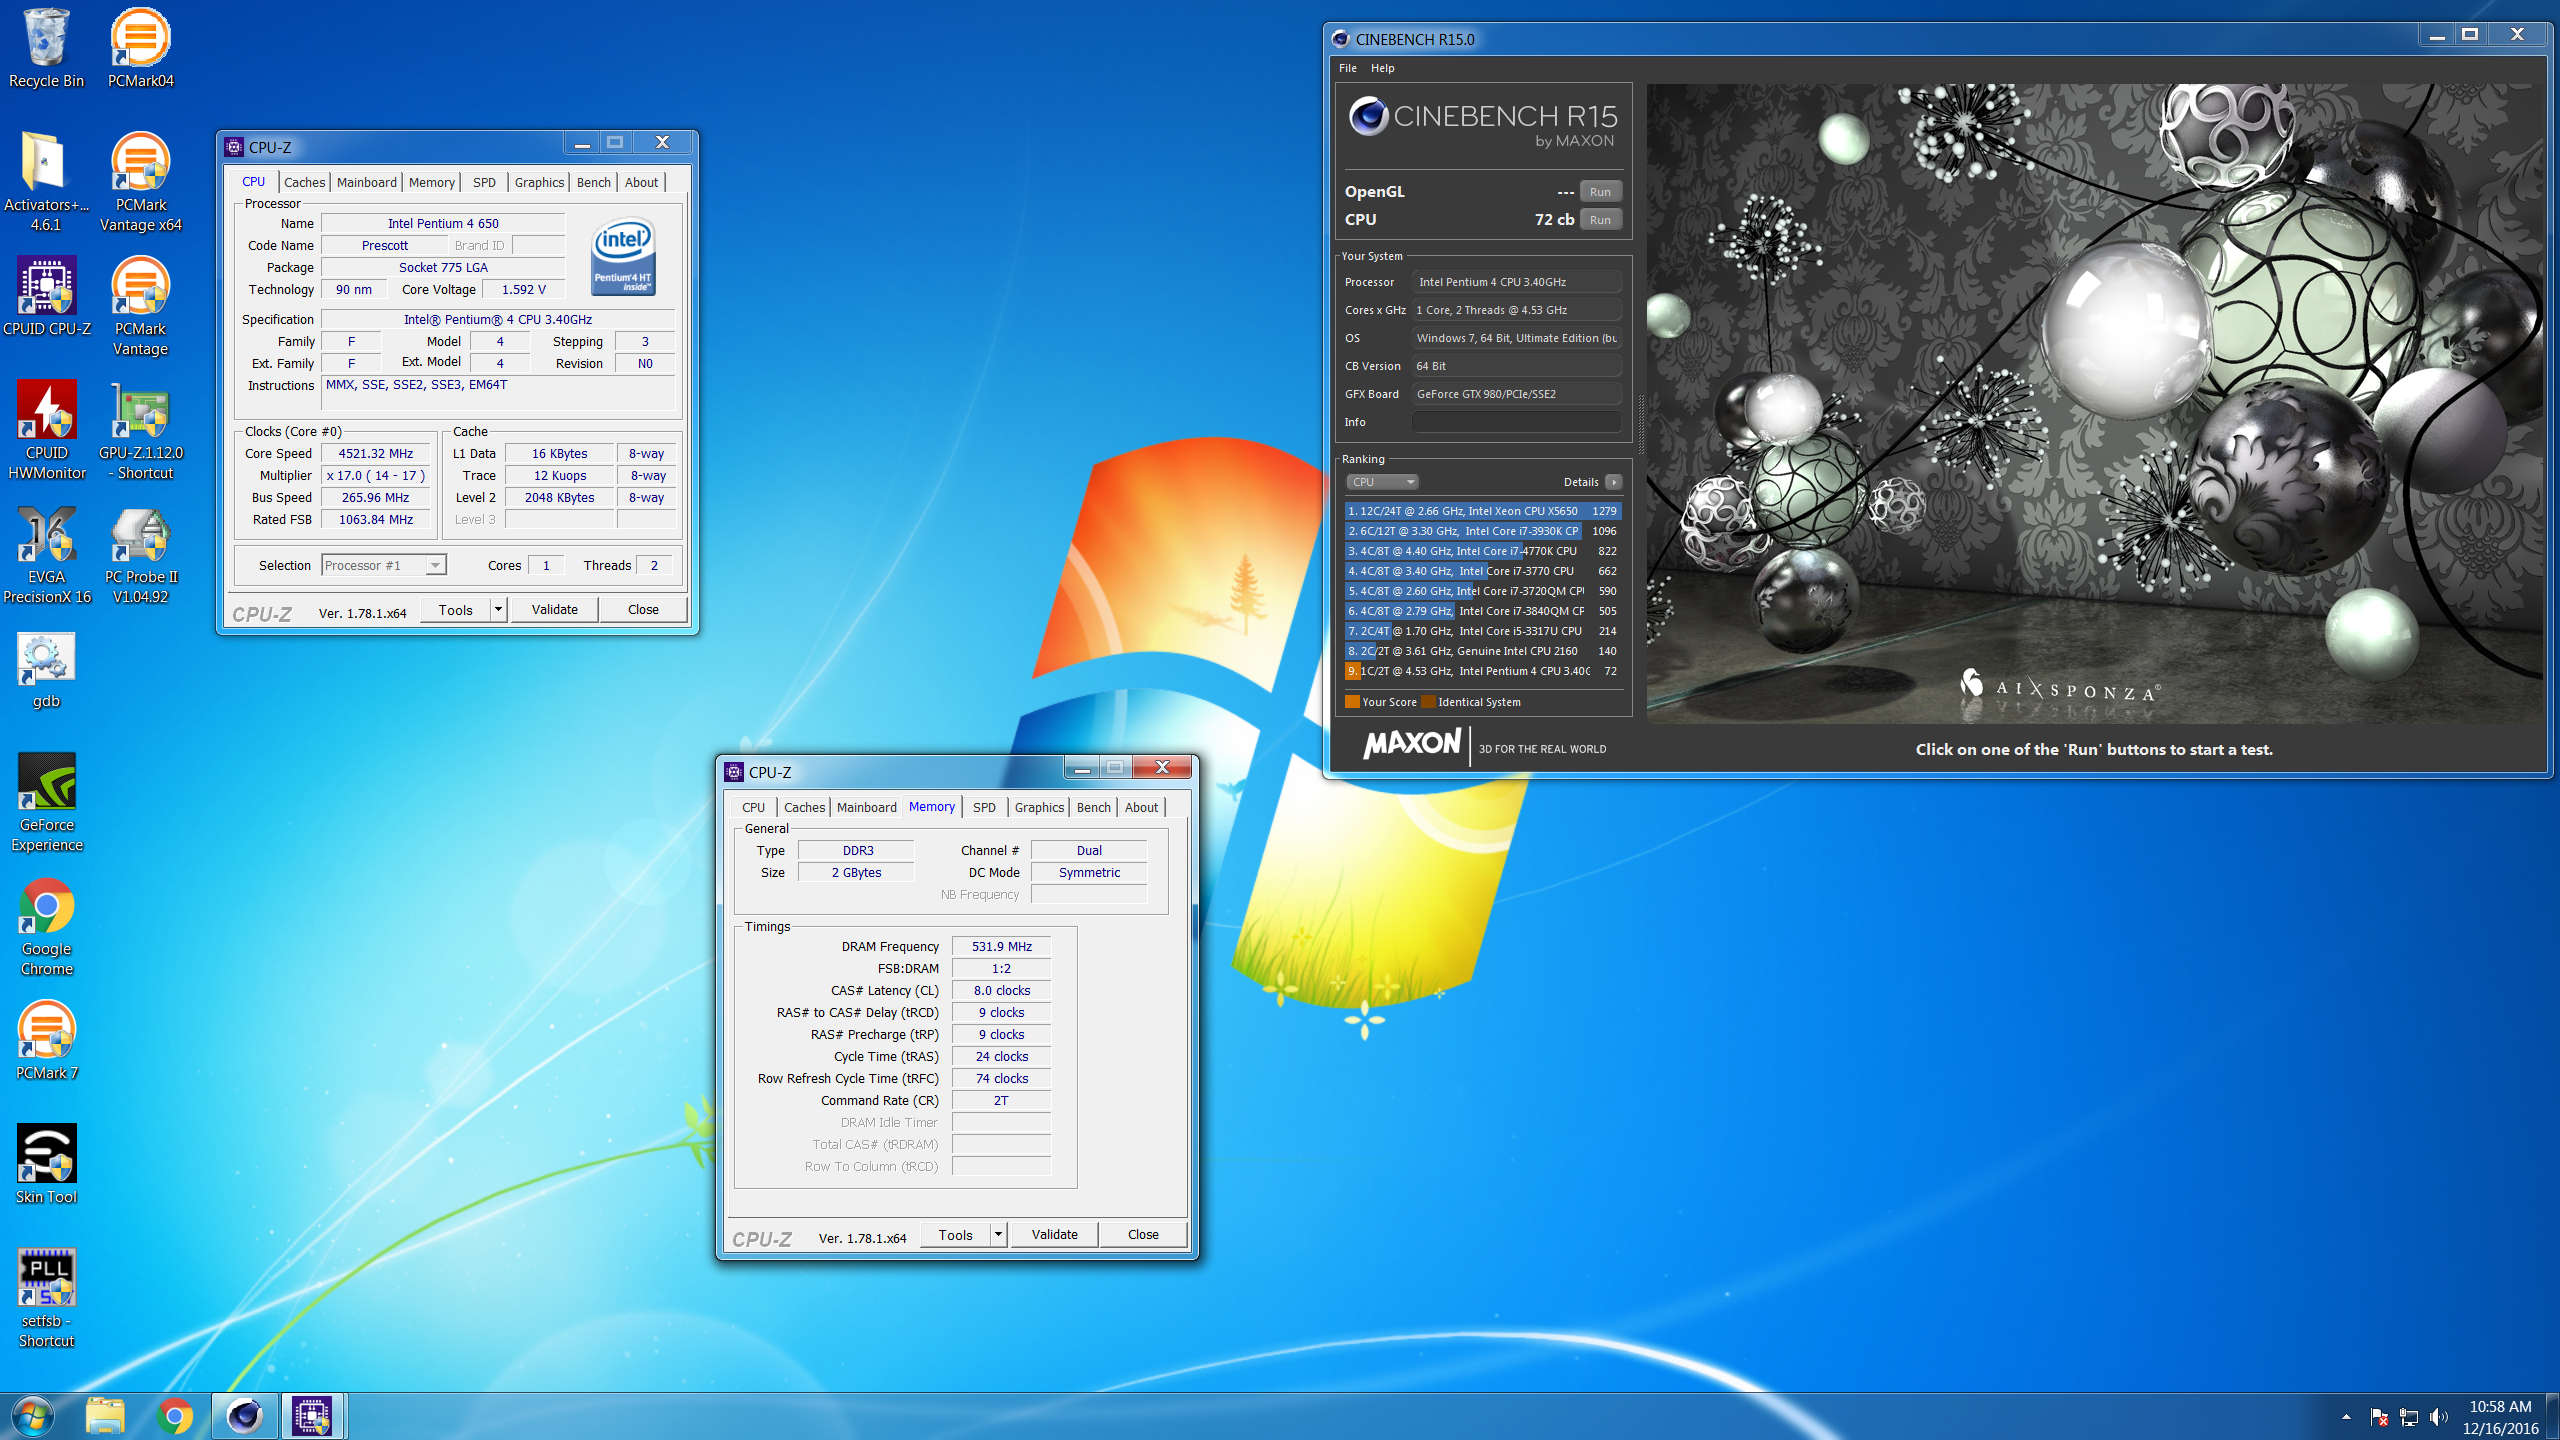
Task: Open Action Center flag icon
Action: pyautogui.click(x=2379, y=1417)
